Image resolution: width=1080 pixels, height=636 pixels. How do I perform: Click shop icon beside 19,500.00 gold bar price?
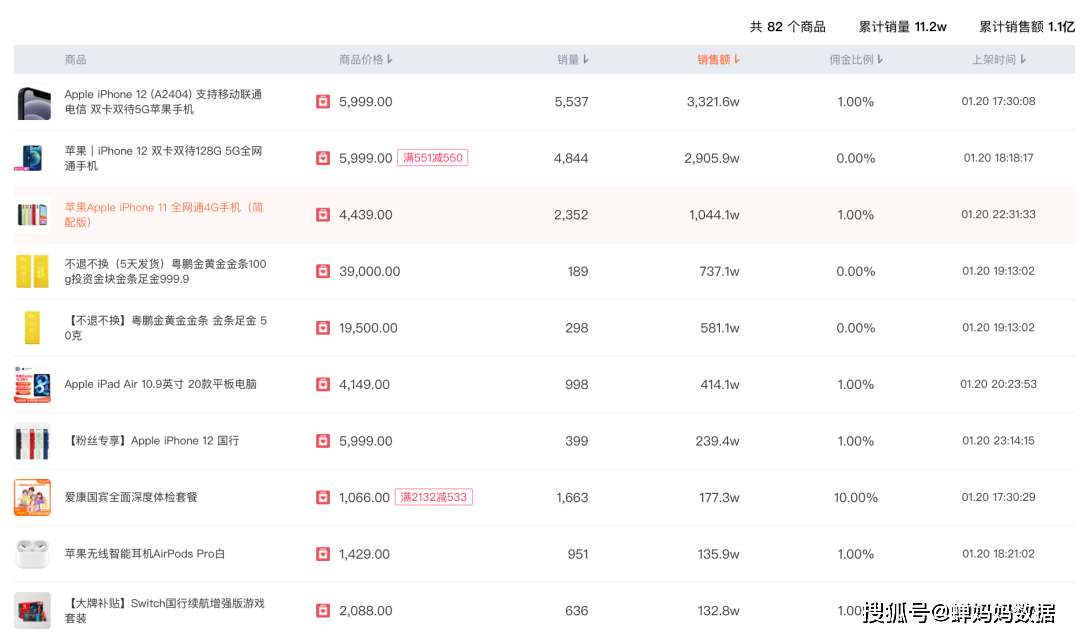tap(323, 328)
